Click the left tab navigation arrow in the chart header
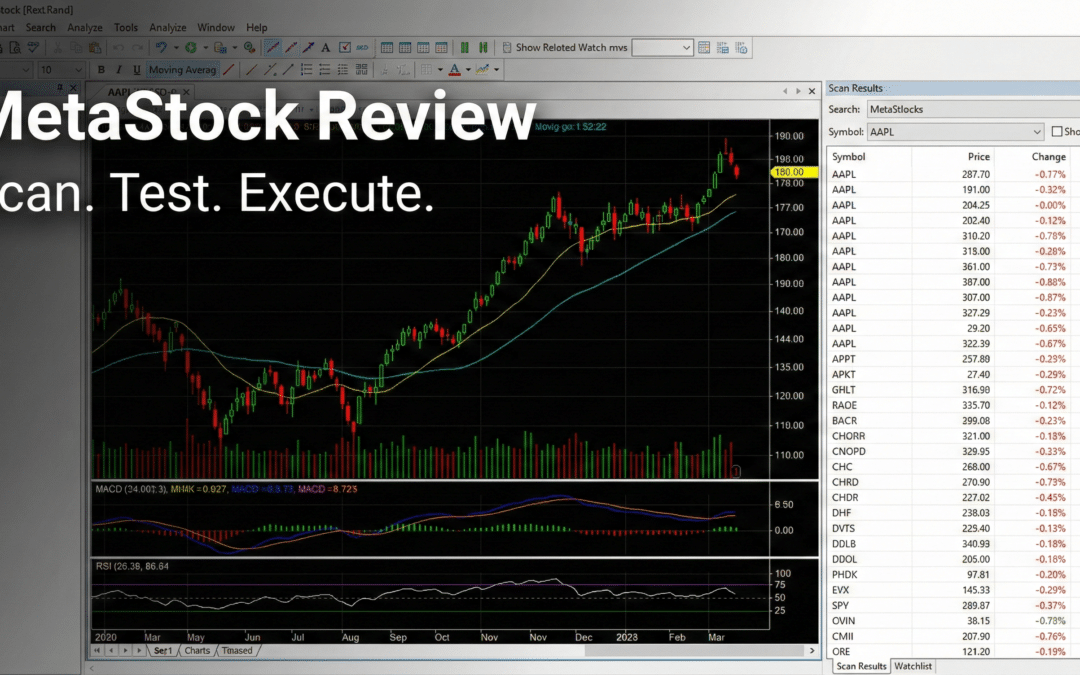The height and width of the screenshot is (675, 1080). tap(785, 91)
